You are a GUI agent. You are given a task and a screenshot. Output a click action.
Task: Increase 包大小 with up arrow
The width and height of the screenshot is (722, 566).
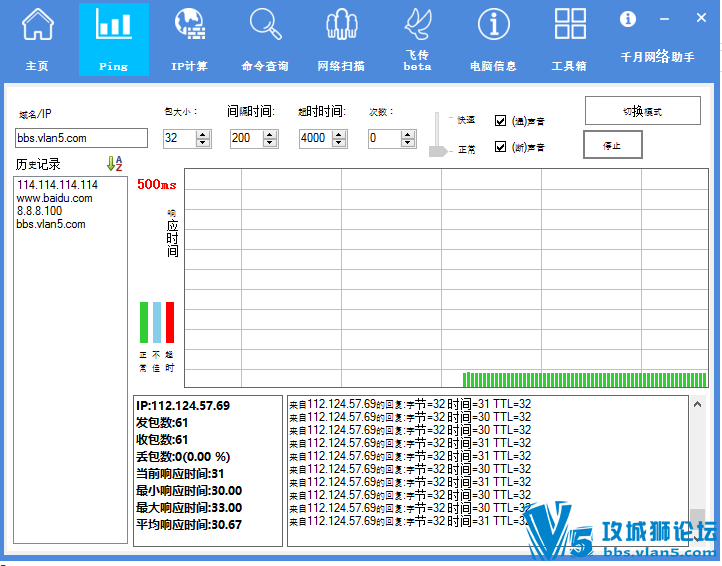tap(203, 134)
